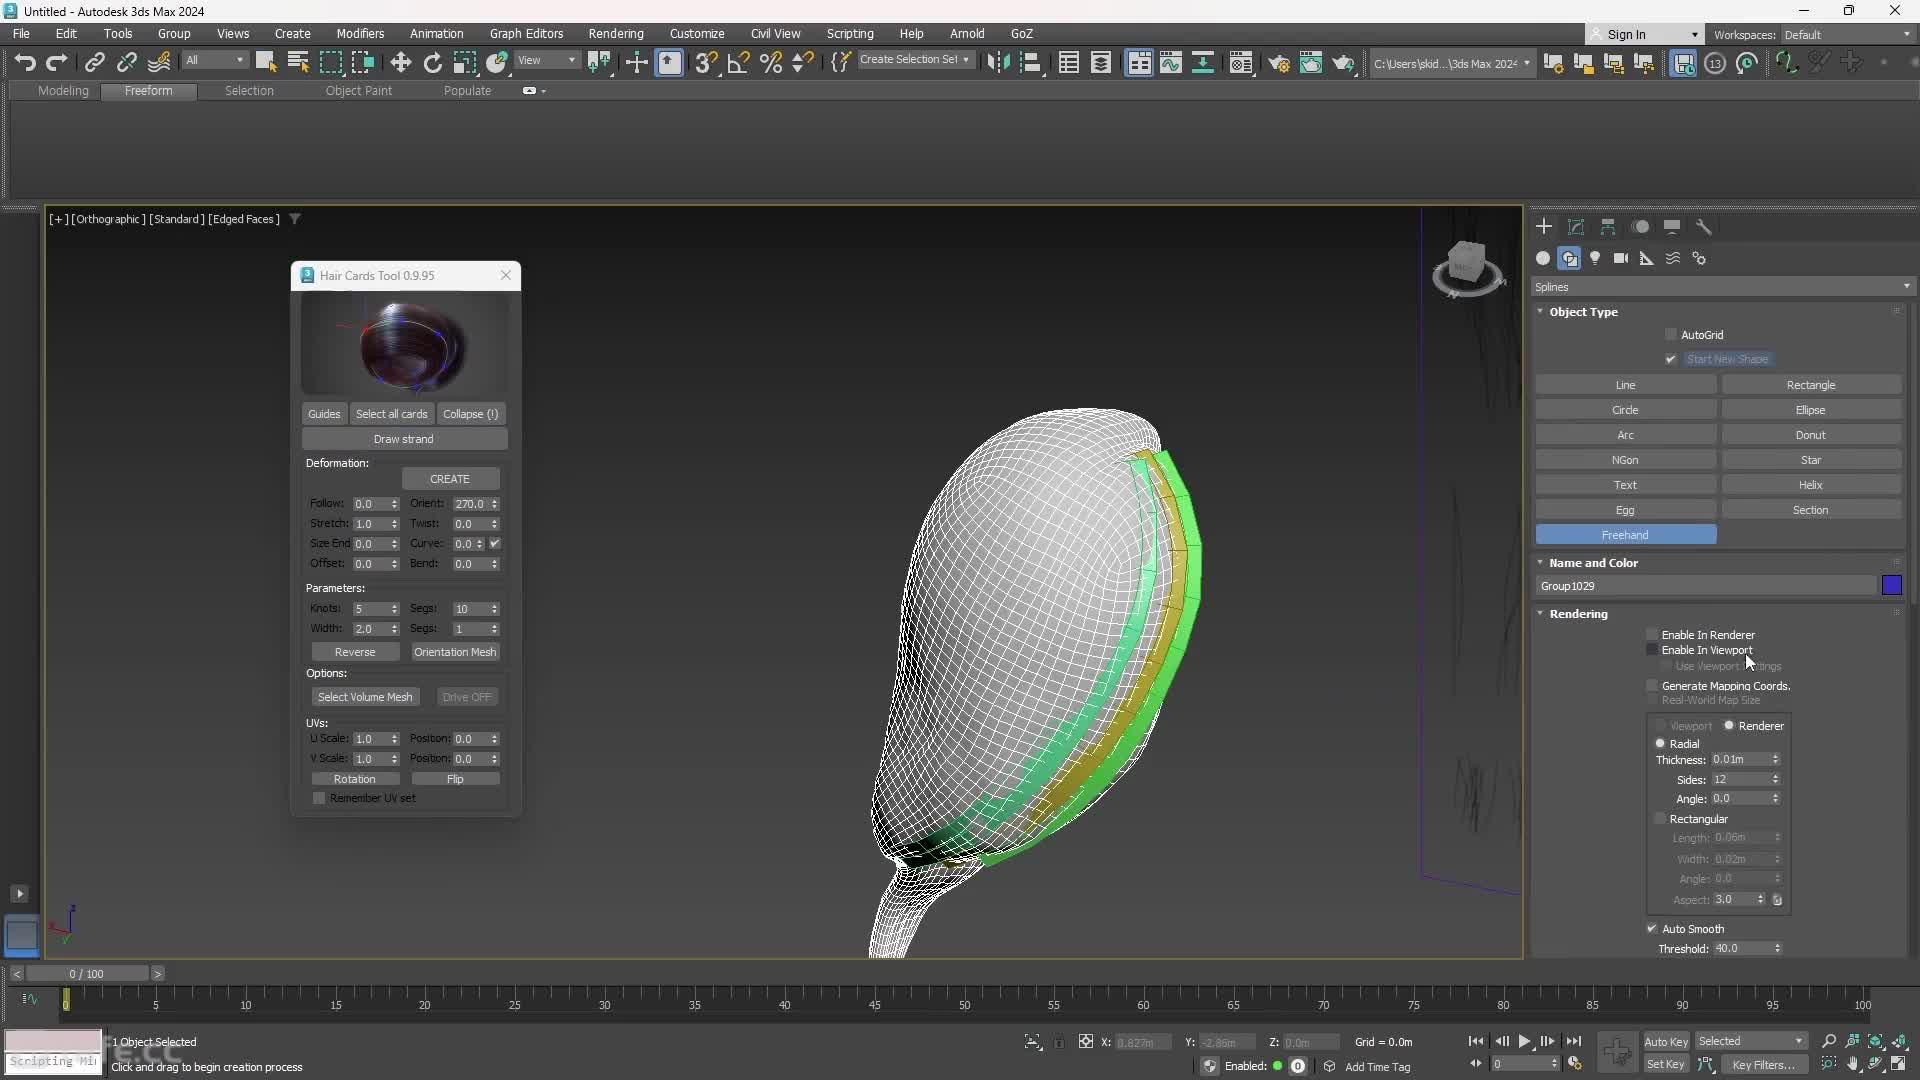Viewport: 1920px width, 1080px height.
Task: Open the Workspaces Default dropdown
Action: (x=1845, y=35)
